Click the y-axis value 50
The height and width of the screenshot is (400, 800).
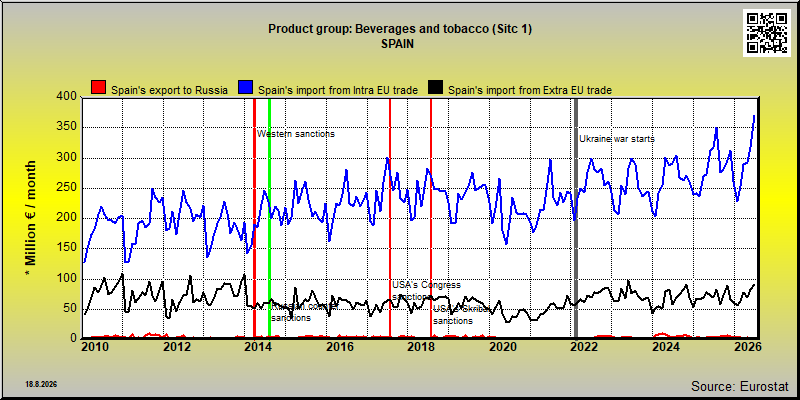[69, 309]
